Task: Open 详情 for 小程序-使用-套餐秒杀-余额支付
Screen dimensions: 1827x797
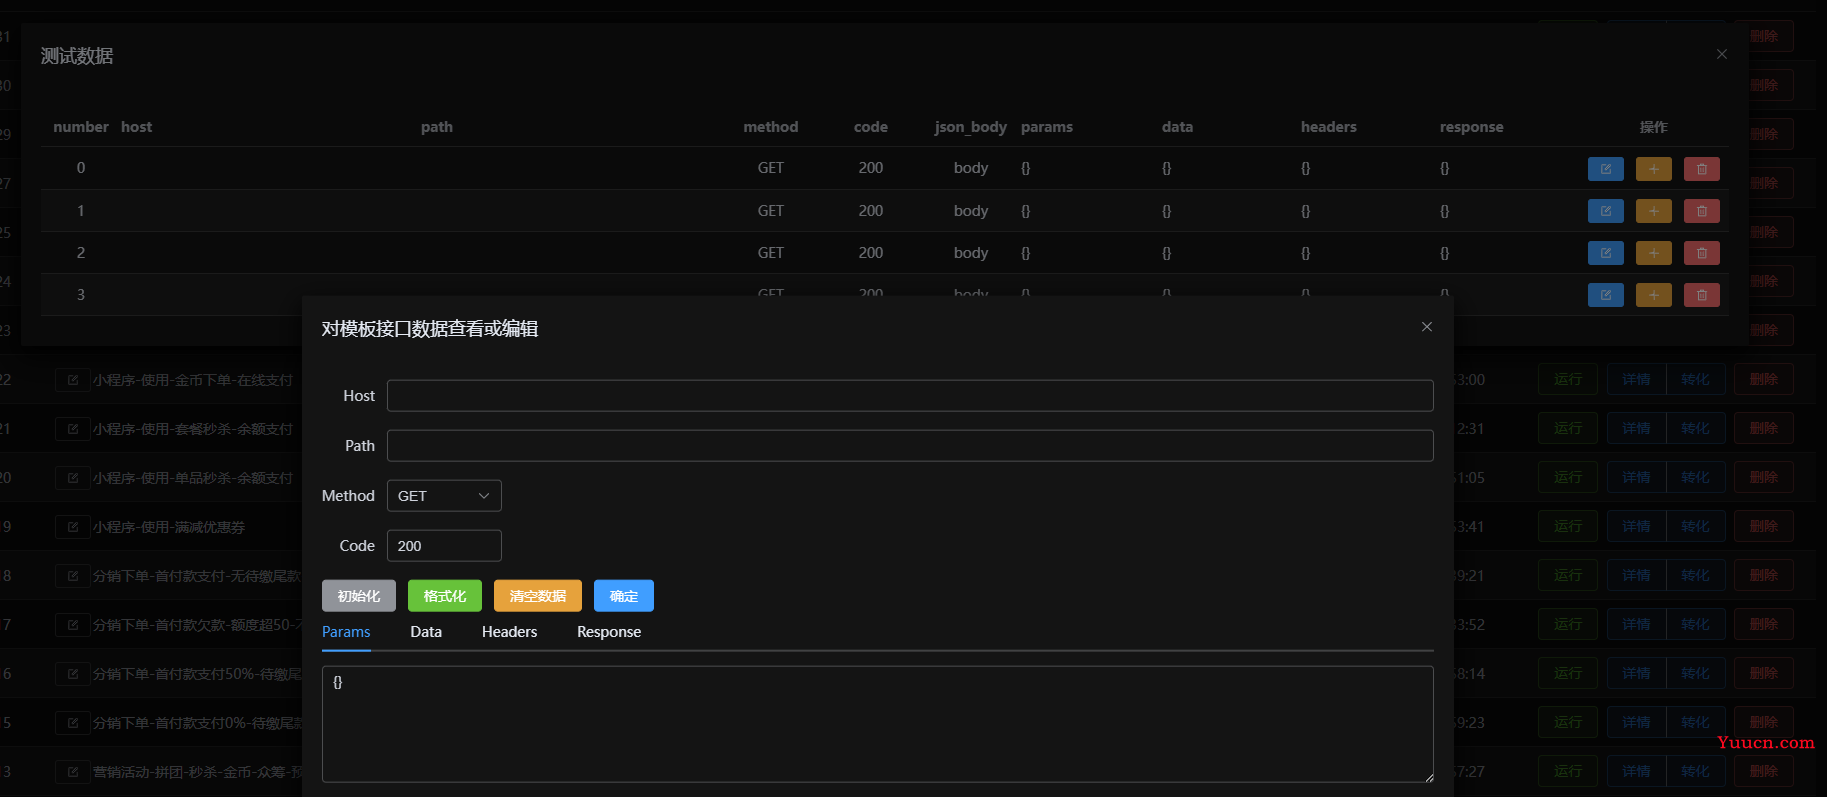Action: click(1636, 429)
